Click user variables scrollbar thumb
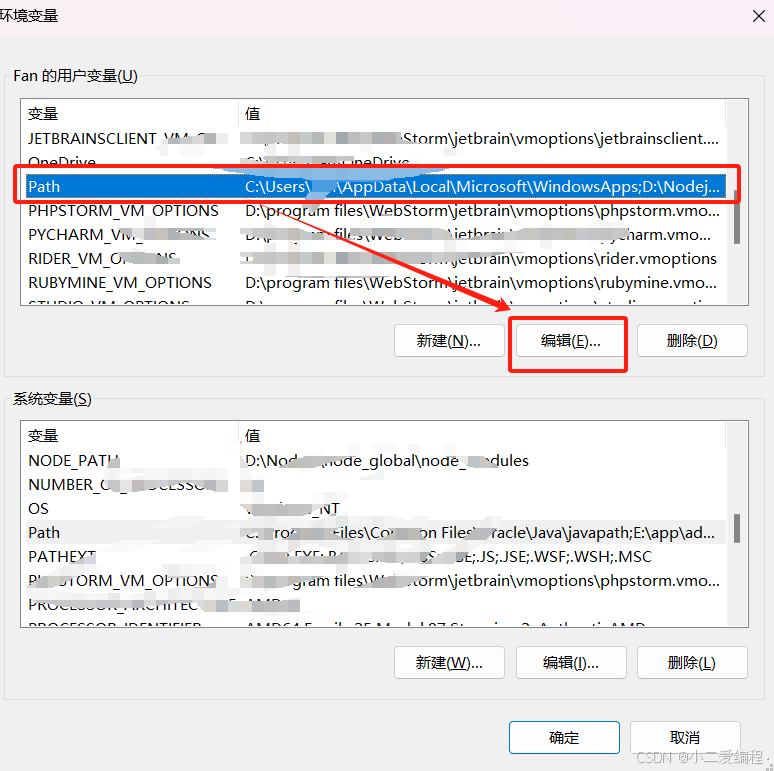 click(x=736, y=217)
